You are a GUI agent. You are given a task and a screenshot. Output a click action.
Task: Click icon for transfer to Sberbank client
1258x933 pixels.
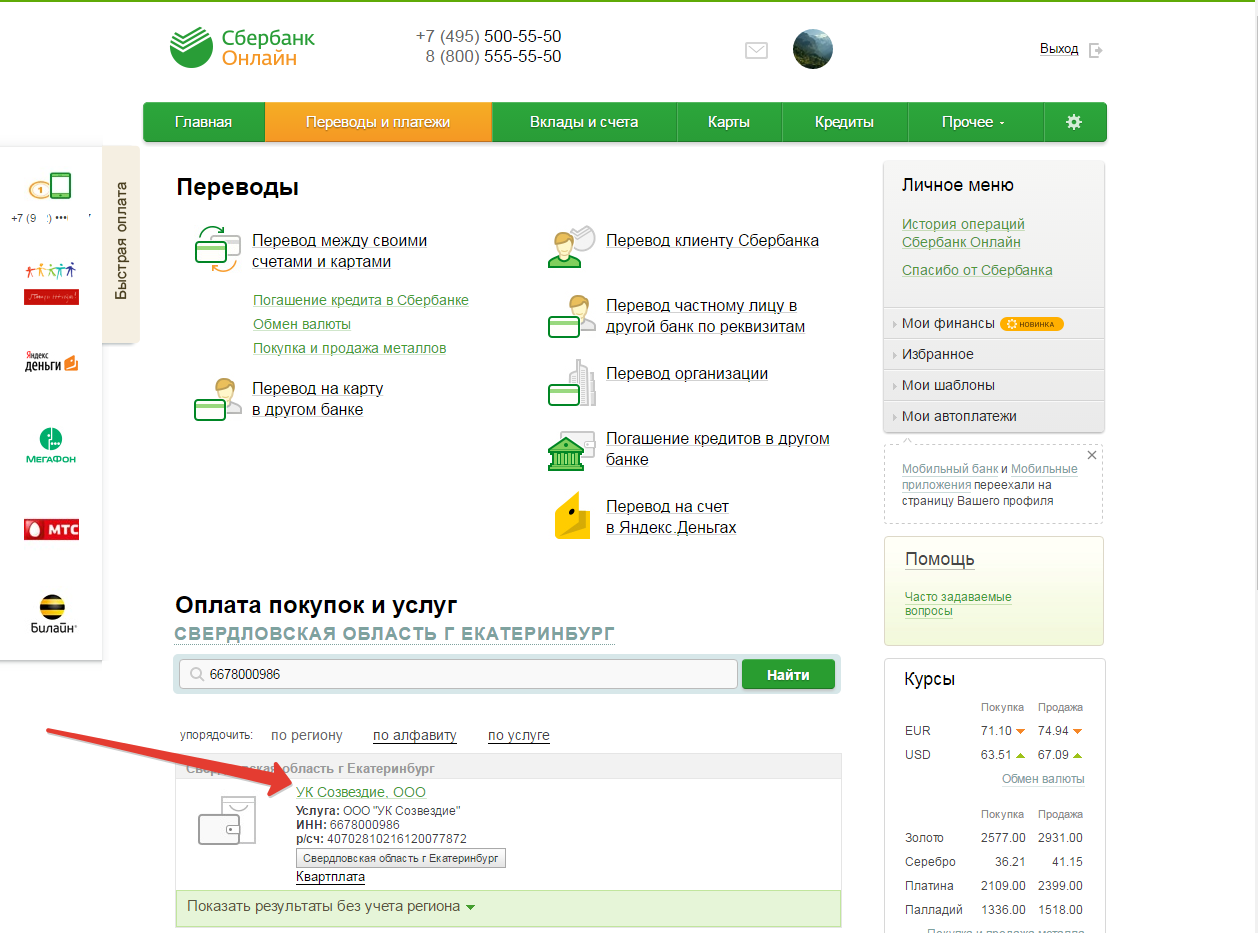point(571,247)
